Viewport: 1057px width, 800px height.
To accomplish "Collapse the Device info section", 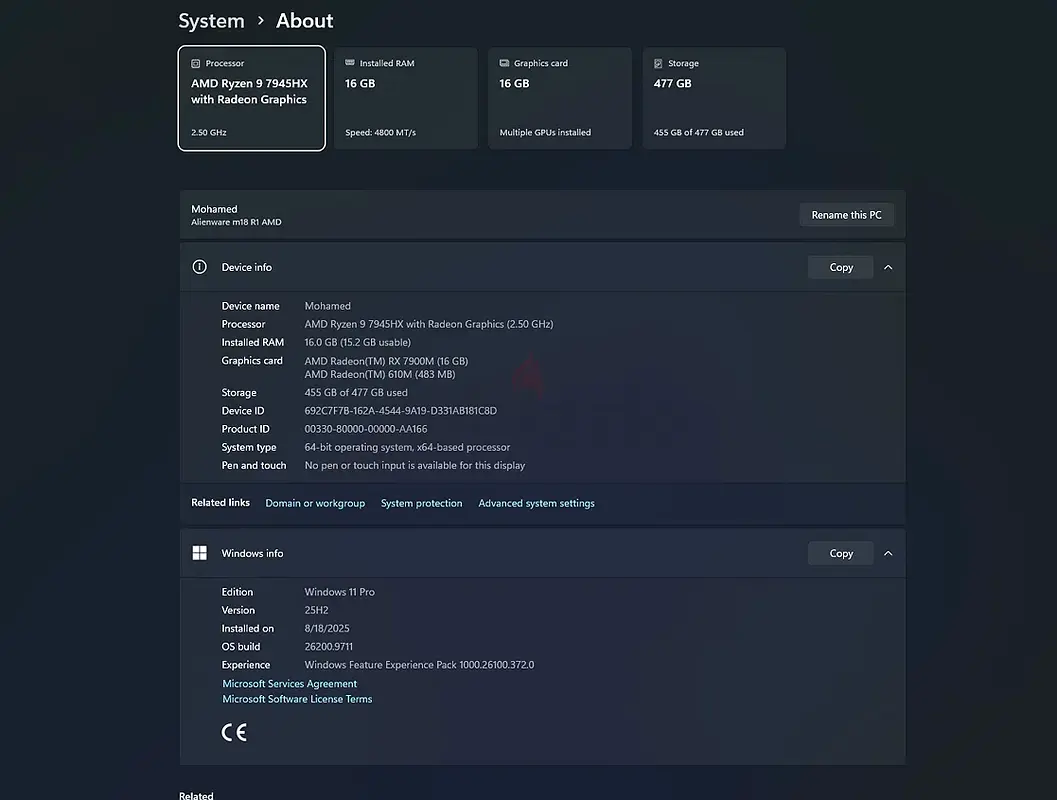I will click(x=888, y=268).
